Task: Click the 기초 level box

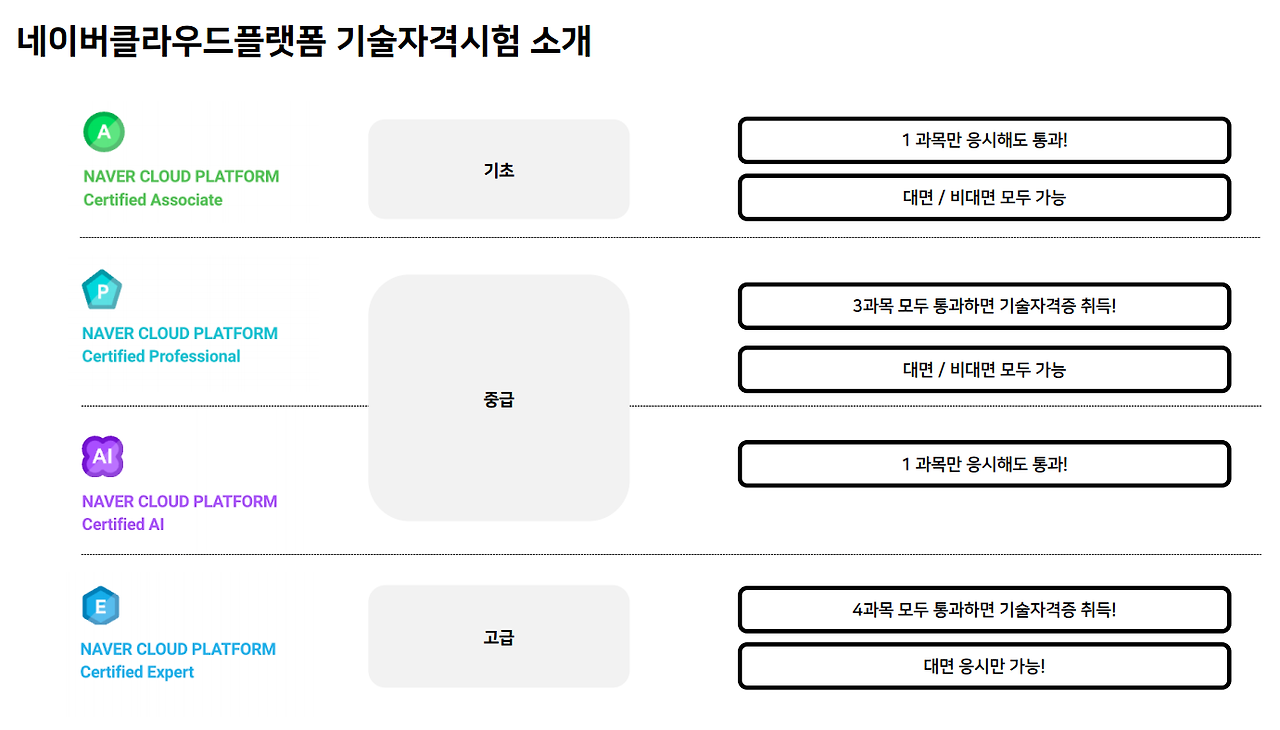Action: click(499, 169)
